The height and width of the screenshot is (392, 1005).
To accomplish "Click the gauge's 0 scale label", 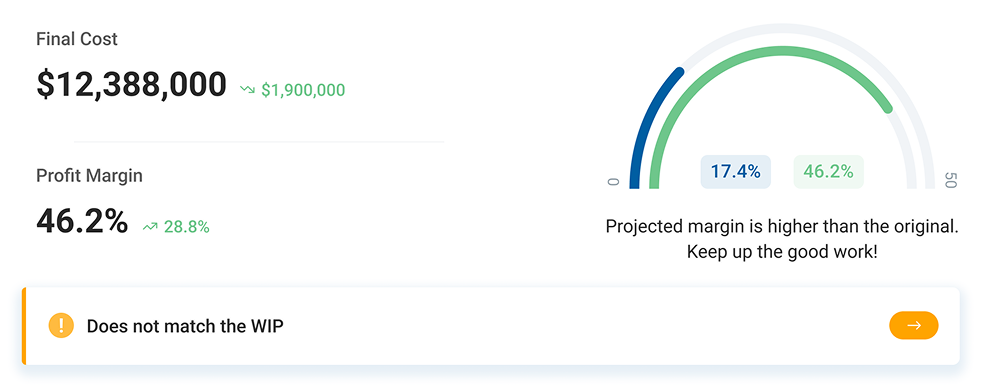I will click(x=613, y=182).
